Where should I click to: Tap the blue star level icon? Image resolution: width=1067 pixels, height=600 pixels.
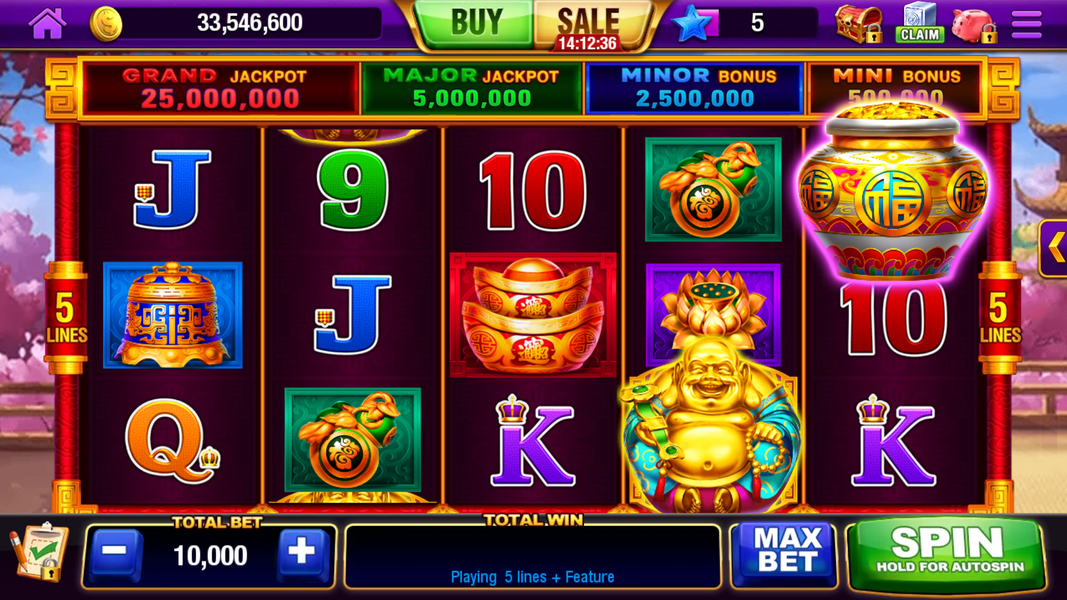695,24
